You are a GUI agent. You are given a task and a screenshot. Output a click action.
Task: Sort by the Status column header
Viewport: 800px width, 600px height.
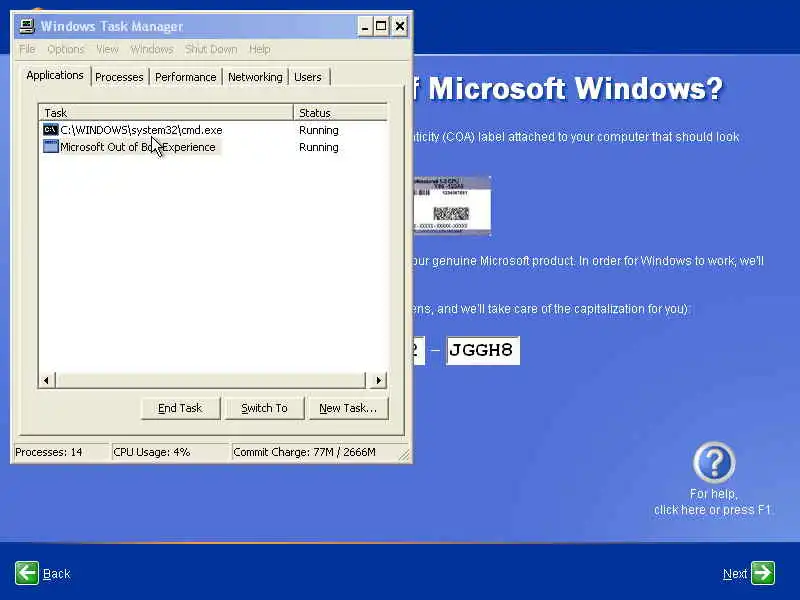(x=340, y=113)
